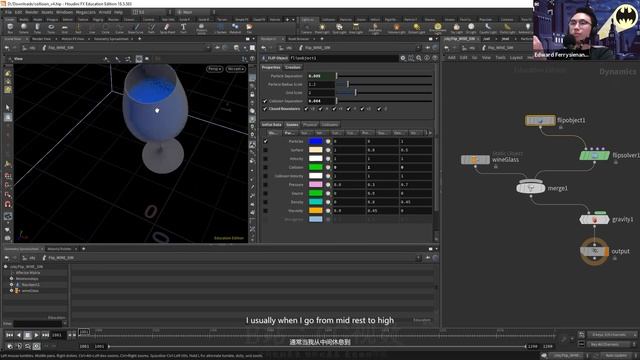The height and width of the screenshot is (360, 640).
Task: Click the Particle Separation value field
Action: pos(320,76)
